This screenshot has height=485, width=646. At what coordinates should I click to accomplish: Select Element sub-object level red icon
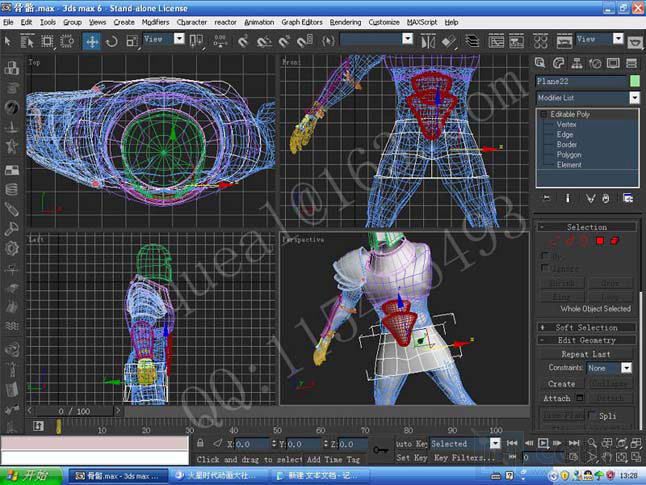pyautogui.click(x=615, y=240)
